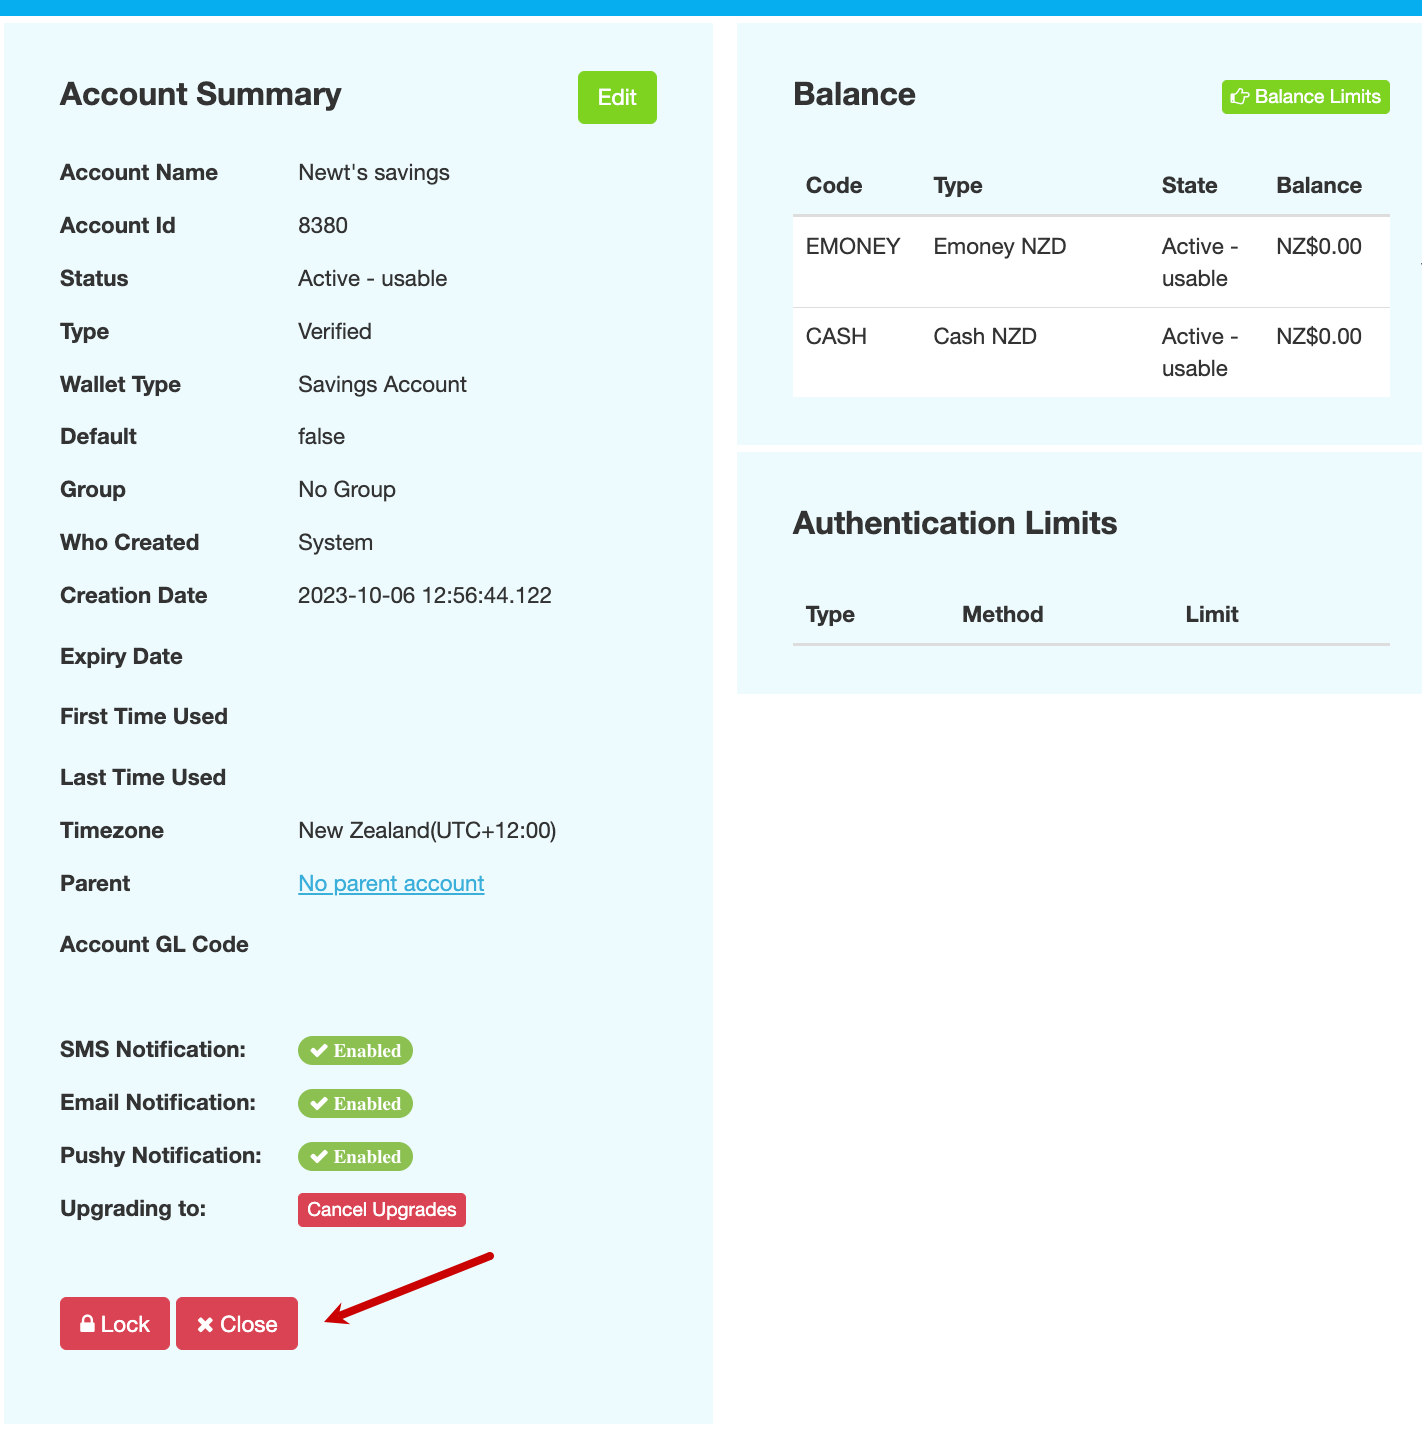Toggle the Pushy Notification Enabled badge
Screen dimensions: 1422x1452
[355, 1156]
